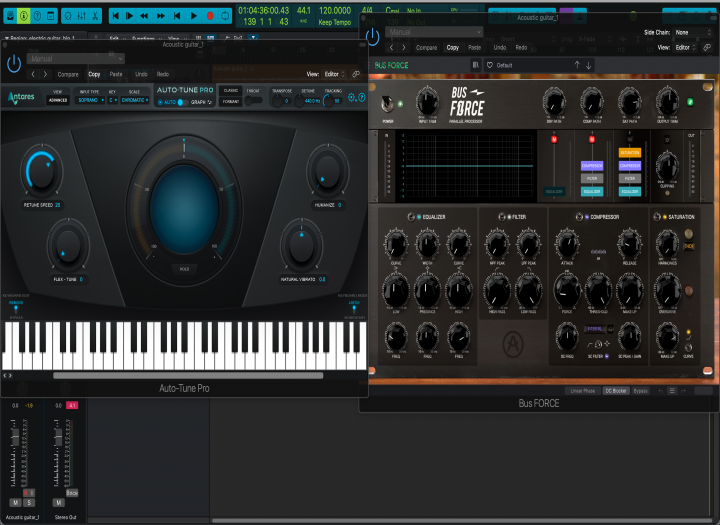Viewport: 720px width, 525px height.
Task: Toggle Compressor section on/off switch
Action: pyautogui.click(x=579, y=217)
